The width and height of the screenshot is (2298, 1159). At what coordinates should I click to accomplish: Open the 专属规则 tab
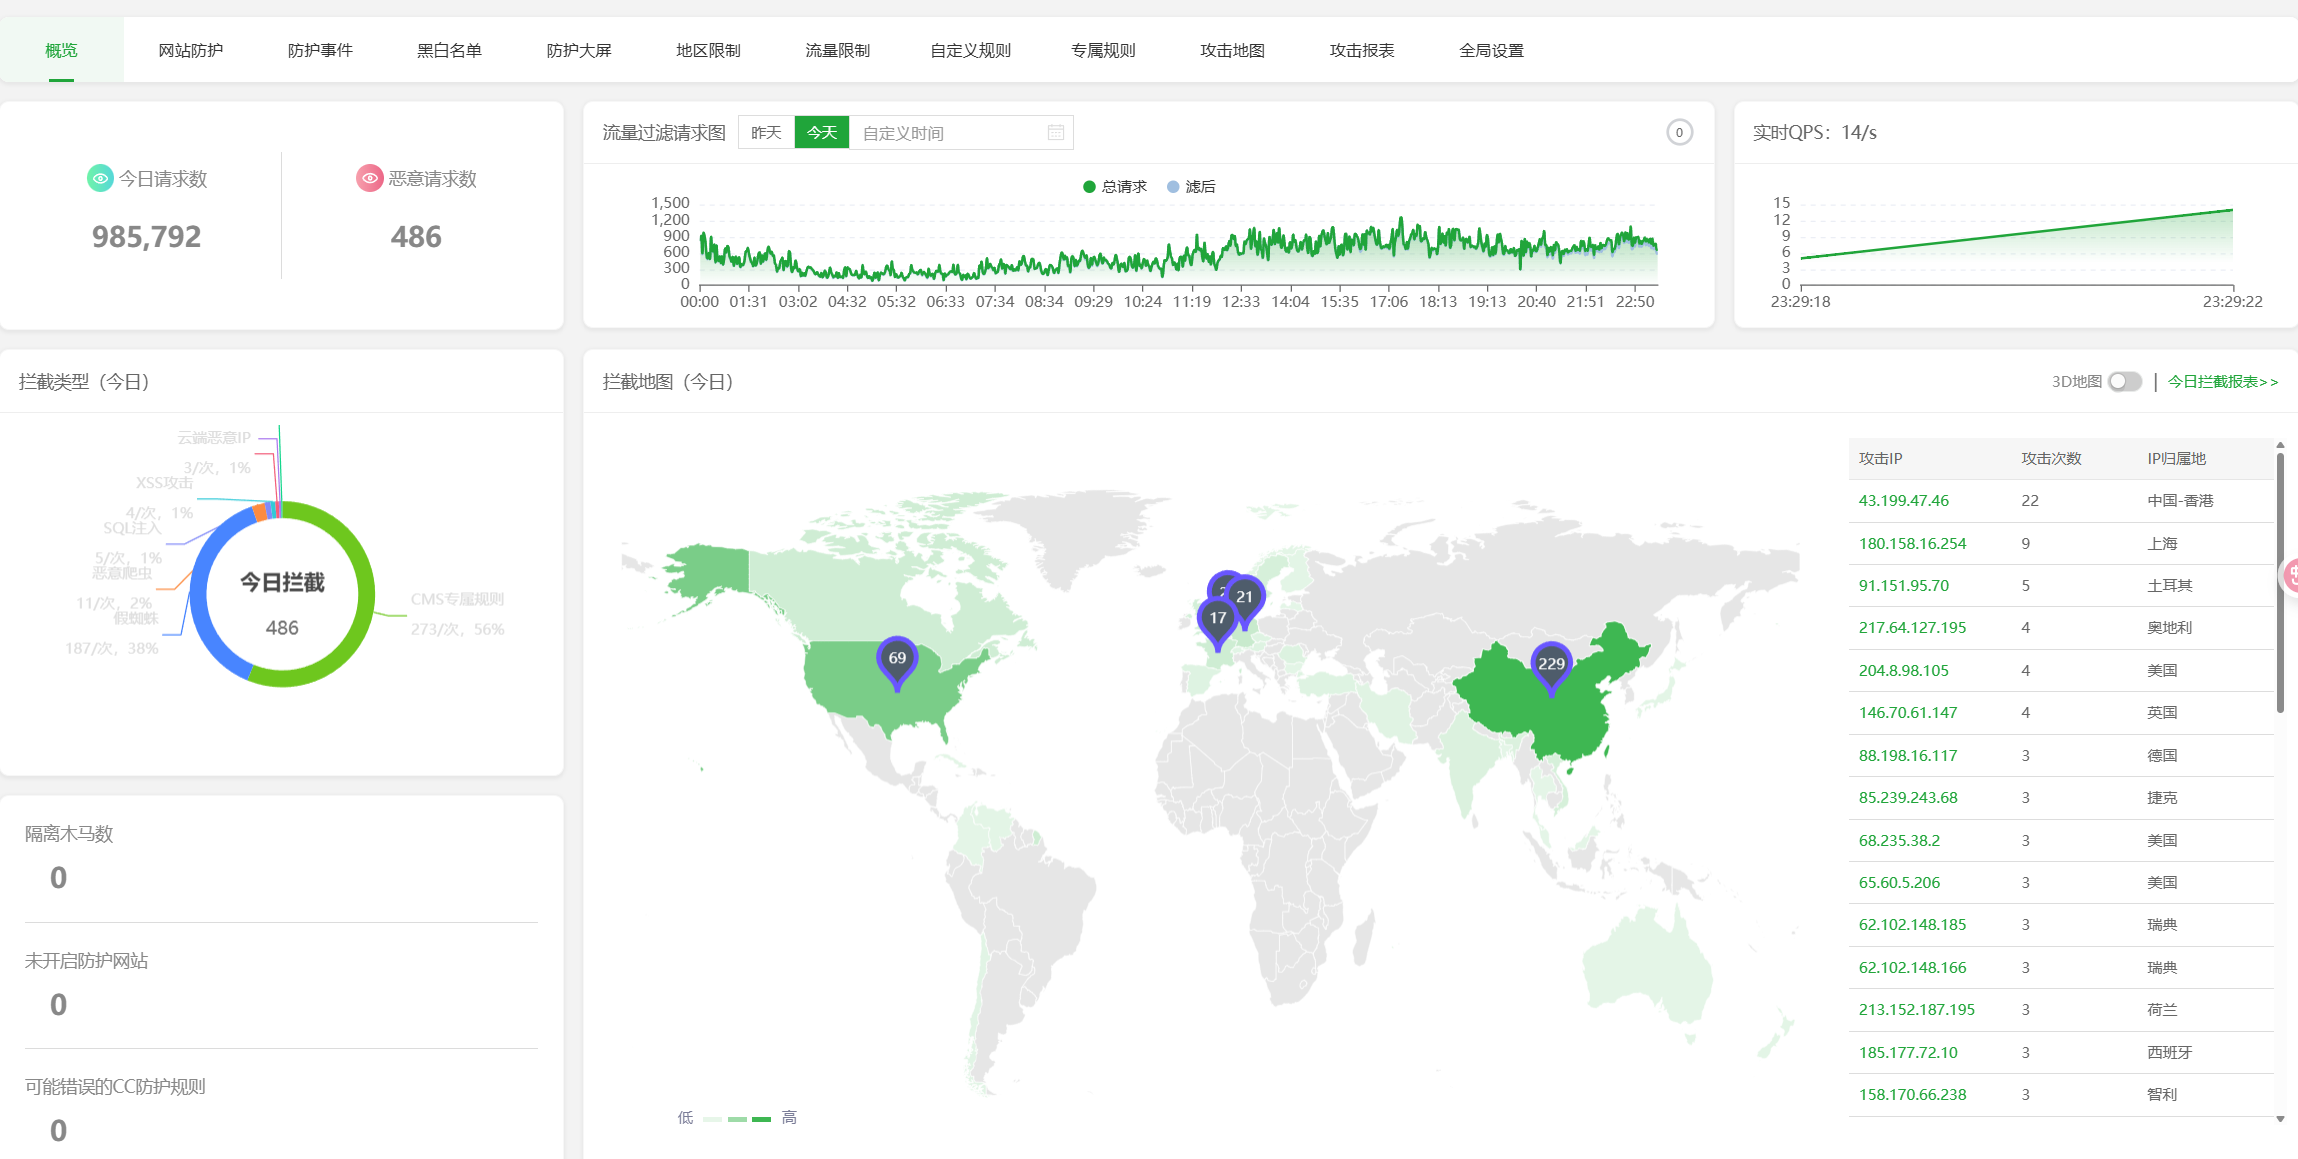1103,50
